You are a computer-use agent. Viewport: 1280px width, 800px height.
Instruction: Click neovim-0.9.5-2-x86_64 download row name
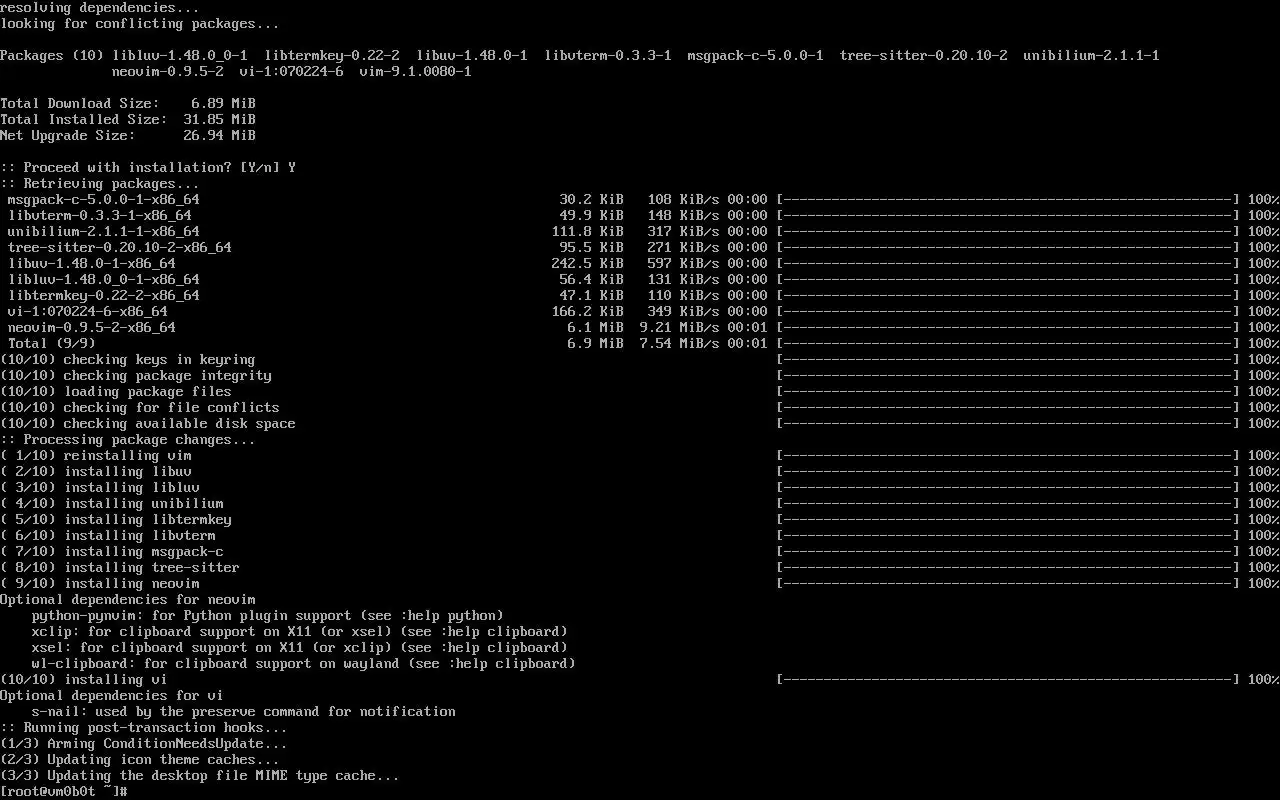(x=92, y=327)
